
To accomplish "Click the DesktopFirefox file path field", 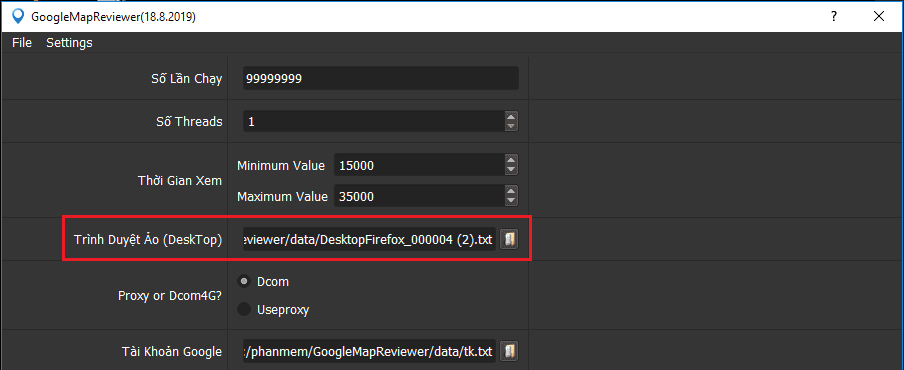I will [369, 239].
